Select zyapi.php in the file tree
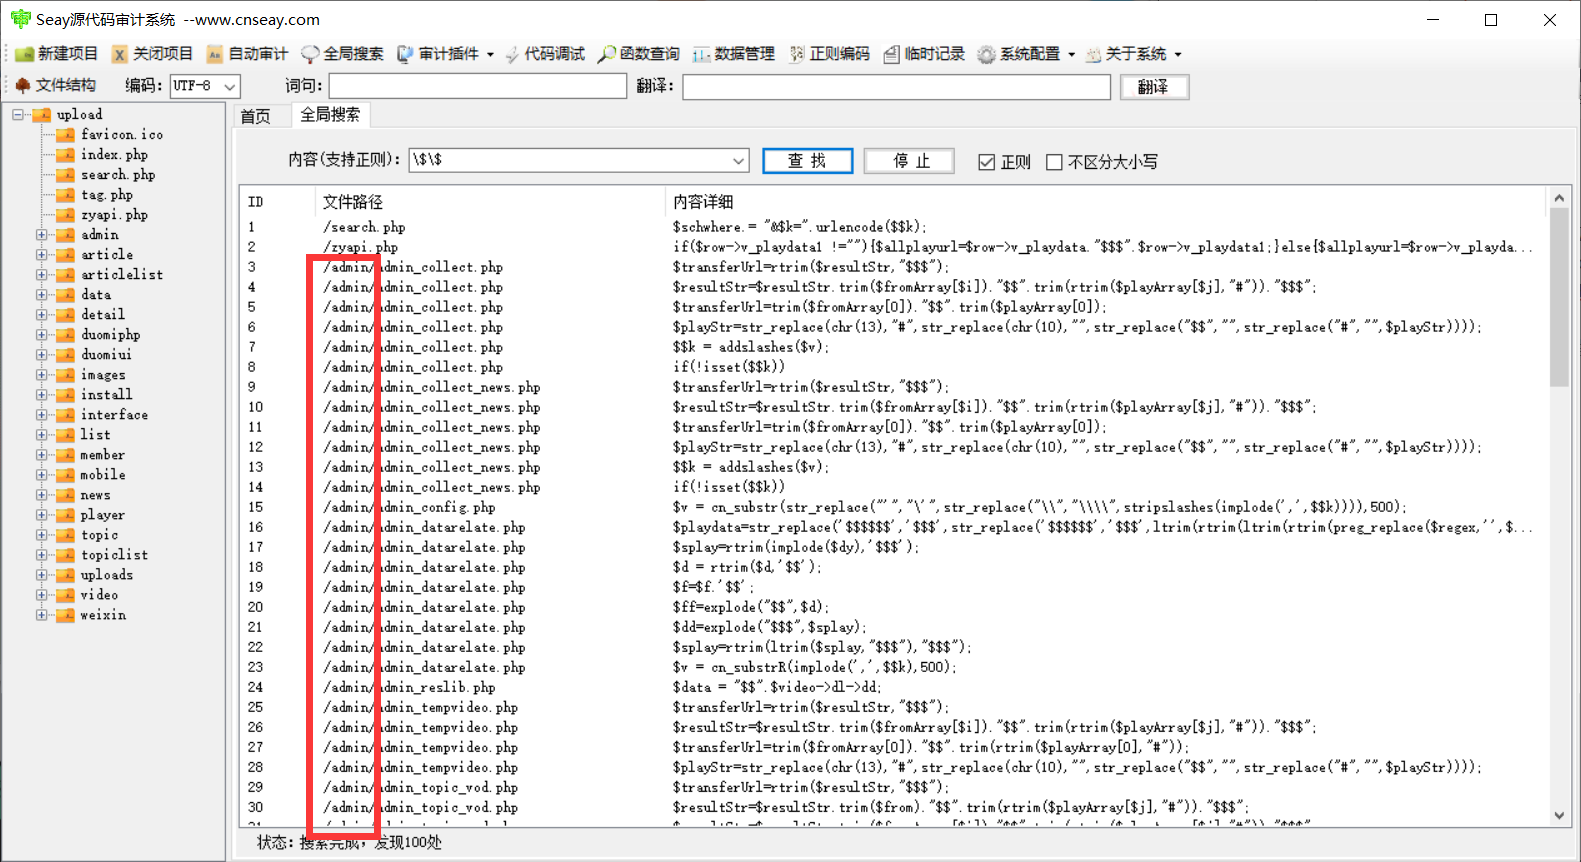 pos(114,215)
